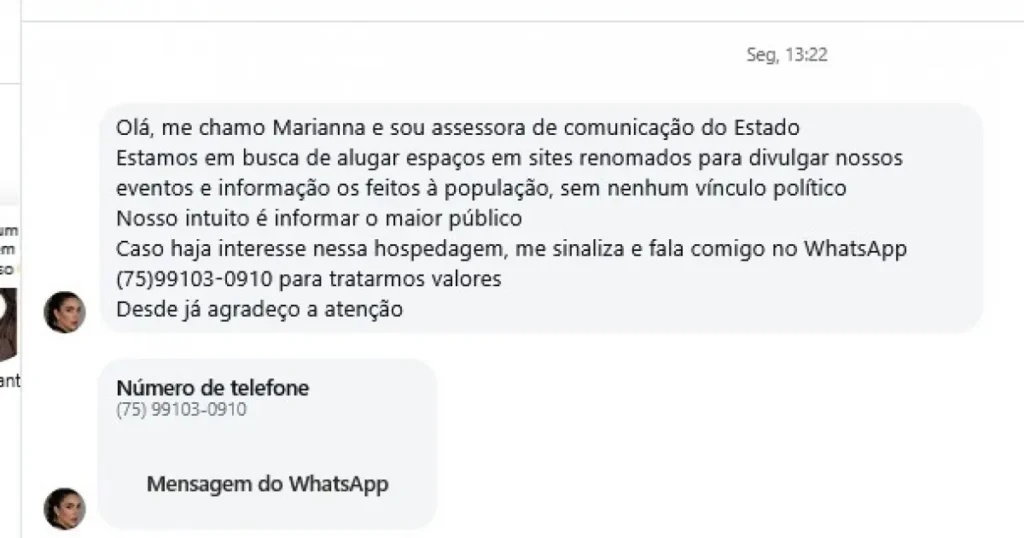Image resolution: width=1024 pixels, height=538 pixels.
Task: Click the Desde já agradeço a atenção line
Action: tap(259, 309)
